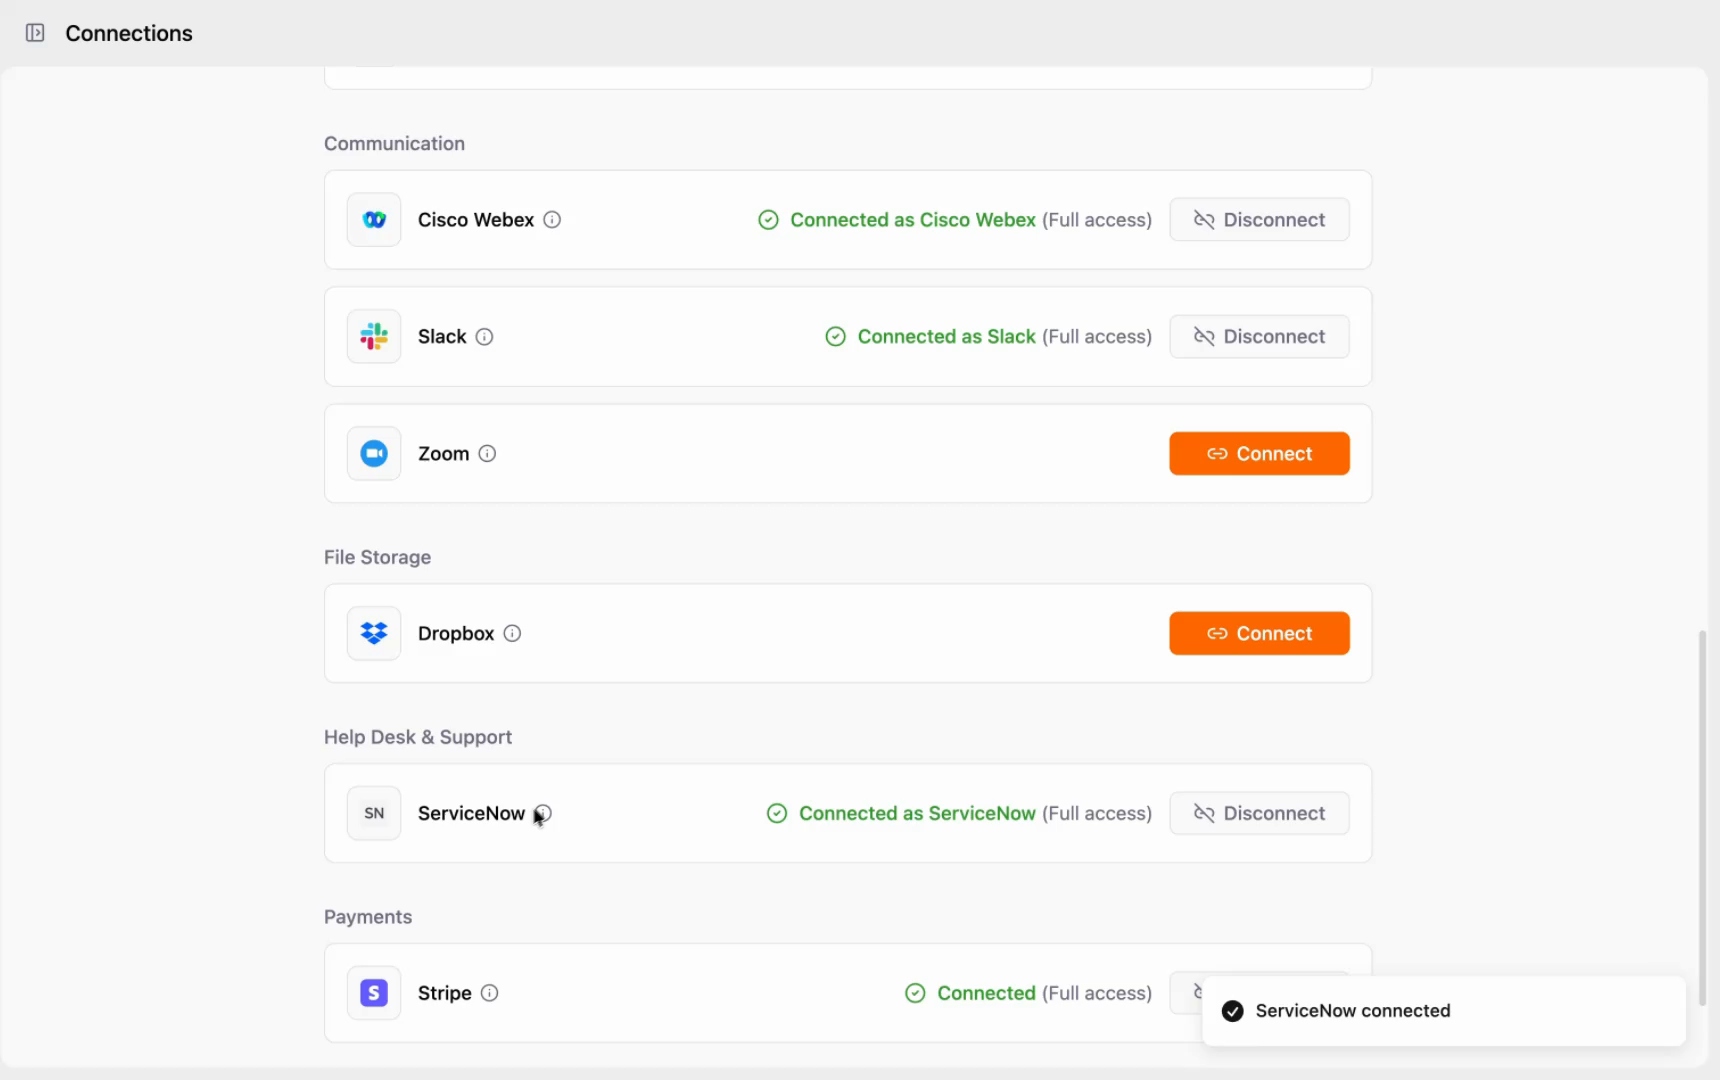This screenshot has width=1720, height=1080.
Task: Click the Zoom logo icon
Action: [x=374, y=454]
